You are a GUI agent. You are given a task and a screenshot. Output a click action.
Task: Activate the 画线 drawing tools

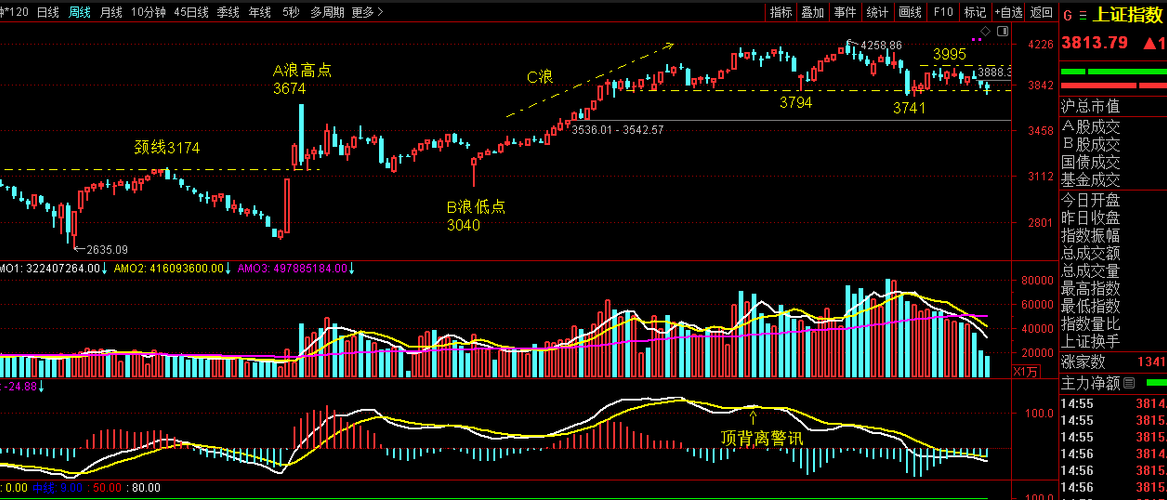click(910, 12)
